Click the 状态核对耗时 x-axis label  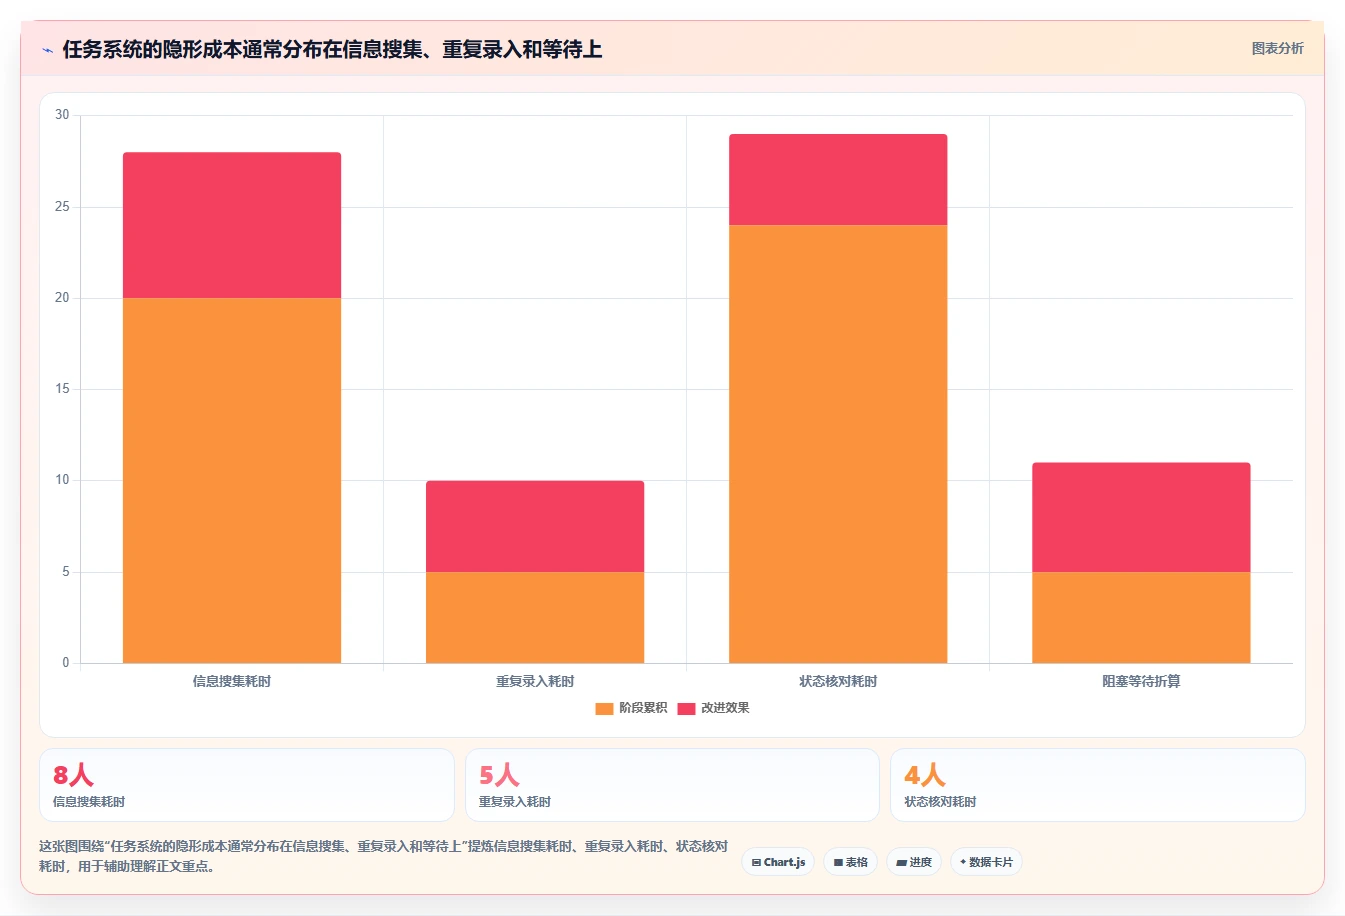(838, 681)
